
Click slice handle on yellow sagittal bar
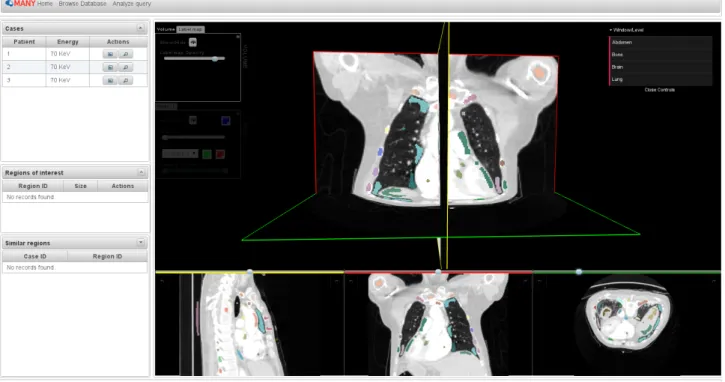pos(250,272)
